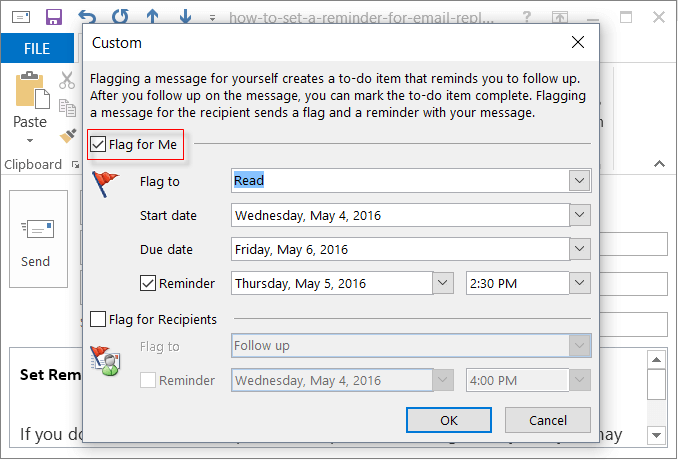Click the Paste clipboard icon
Image resolution: width=678 pixels, height=460 pixels.
(32, 90)
